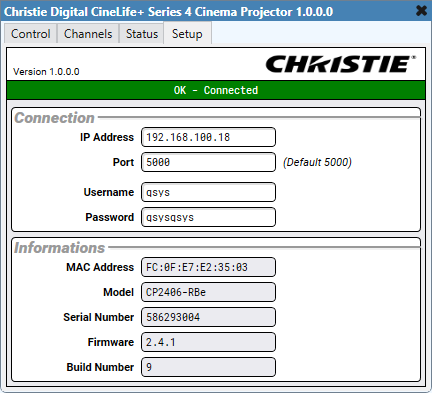Click the Username field containing qsys
The width and height of the screenshot is (432, 393).
pos(208,192)
